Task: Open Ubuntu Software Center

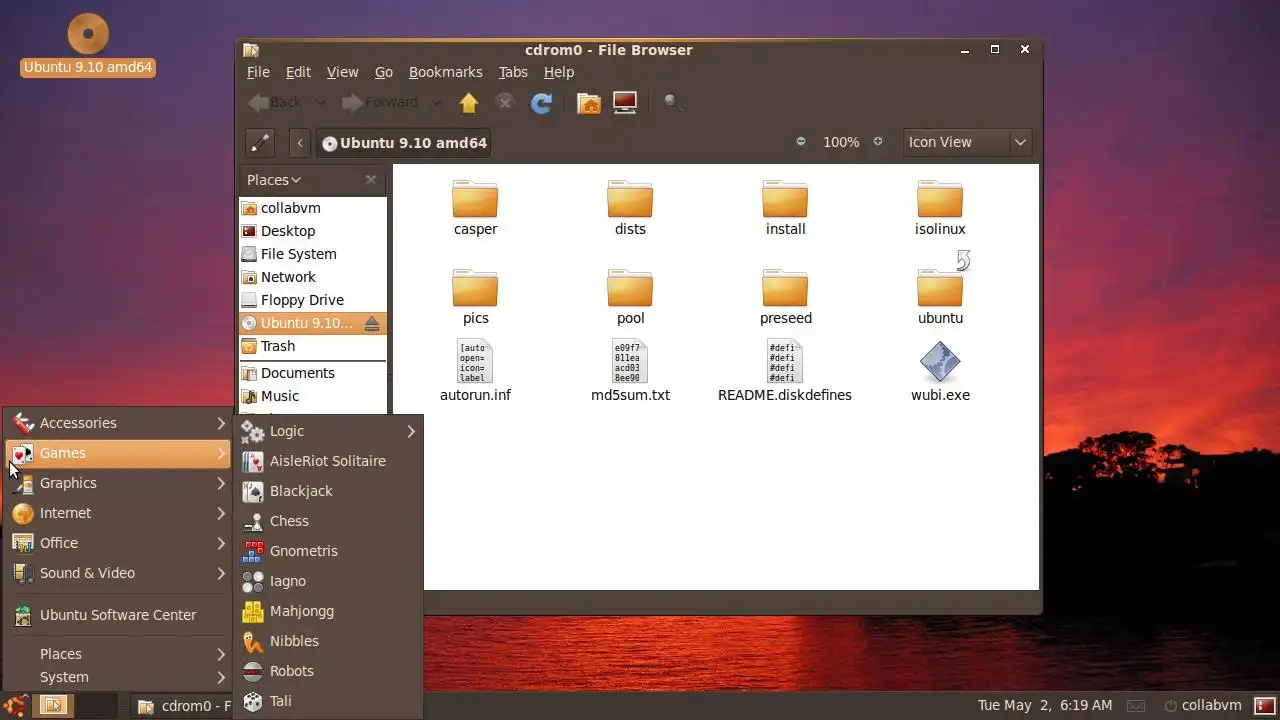Action: [x=118, y=615]
